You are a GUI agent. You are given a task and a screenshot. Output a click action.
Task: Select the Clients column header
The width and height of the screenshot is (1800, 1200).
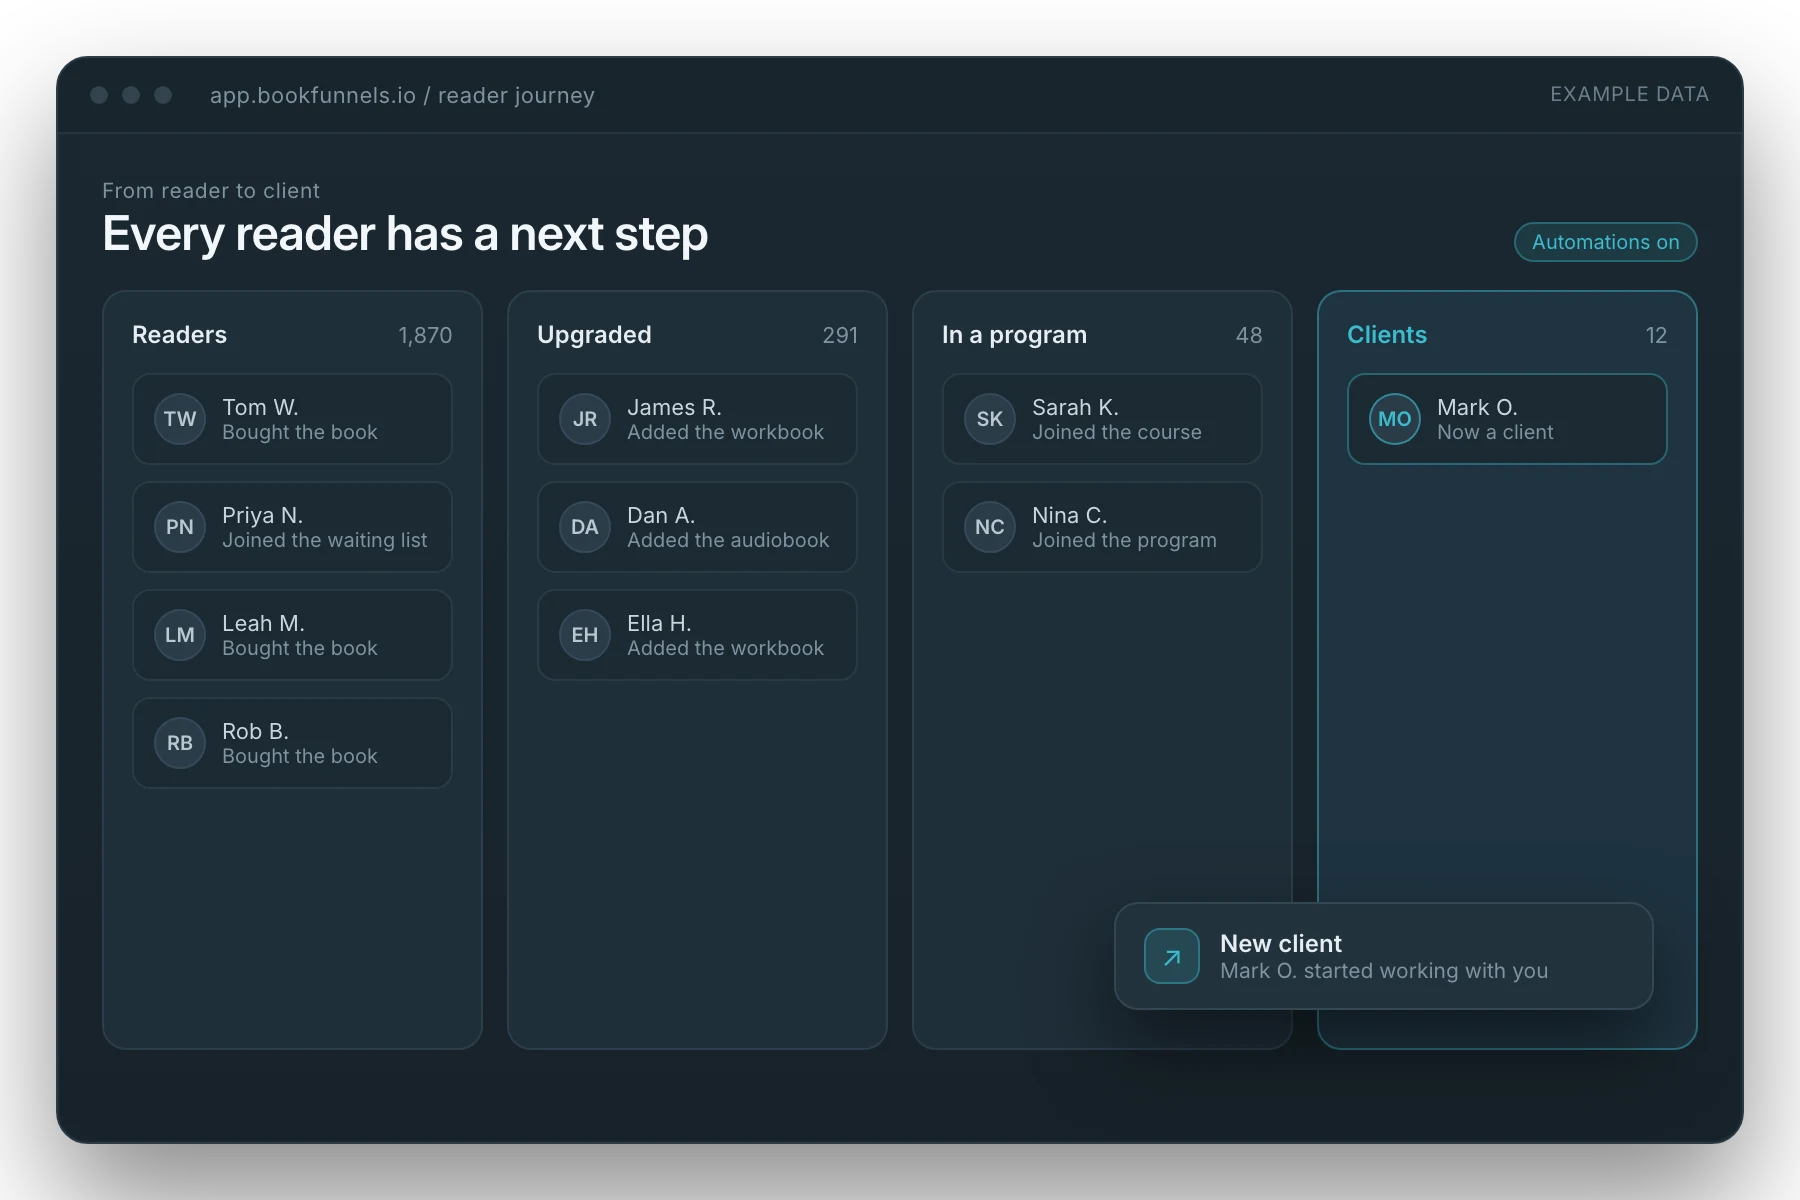[1387, 335]
